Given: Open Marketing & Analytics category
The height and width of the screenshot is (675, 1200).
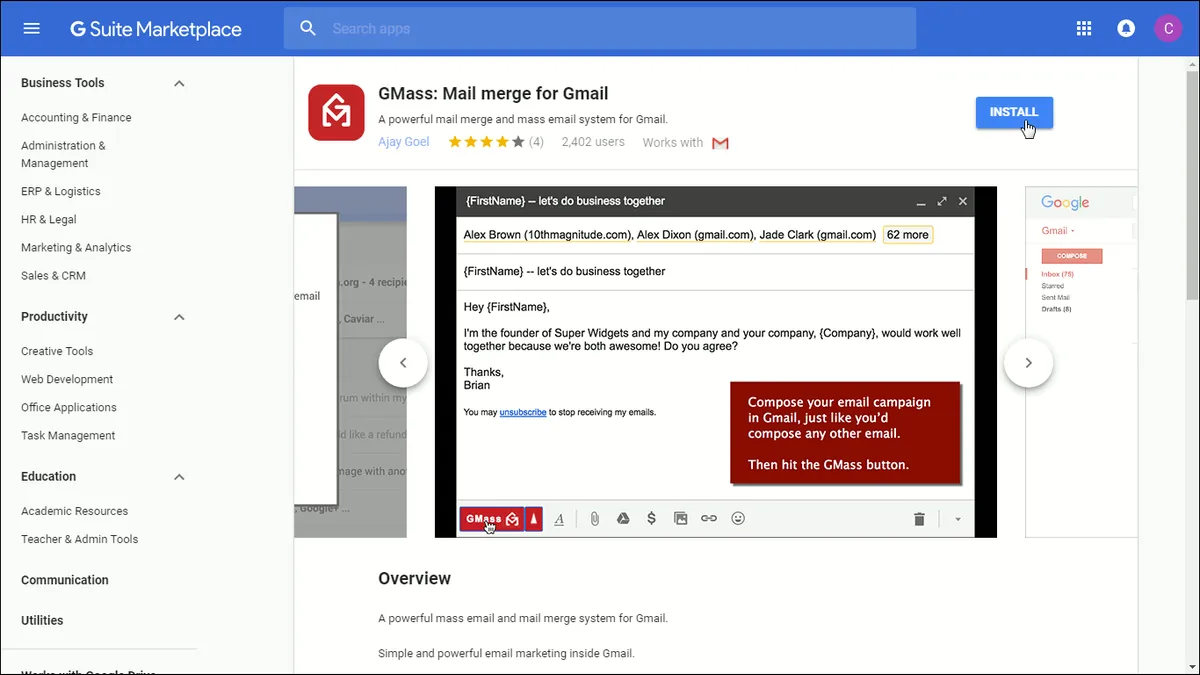Looking at the screenshot, I should [x=76, y=247].
